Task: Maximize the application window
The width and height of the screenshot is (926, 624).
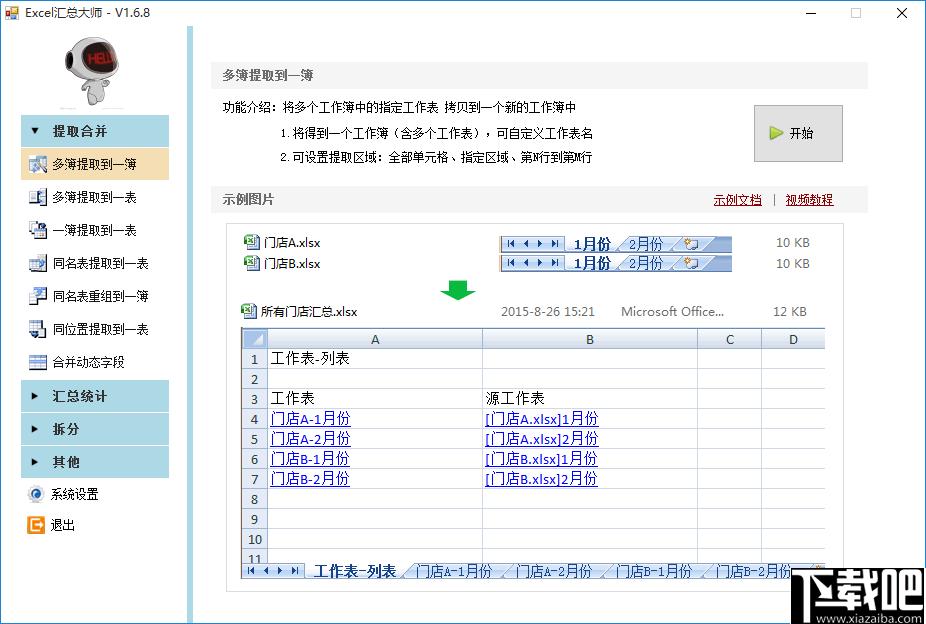Action: 856,13
